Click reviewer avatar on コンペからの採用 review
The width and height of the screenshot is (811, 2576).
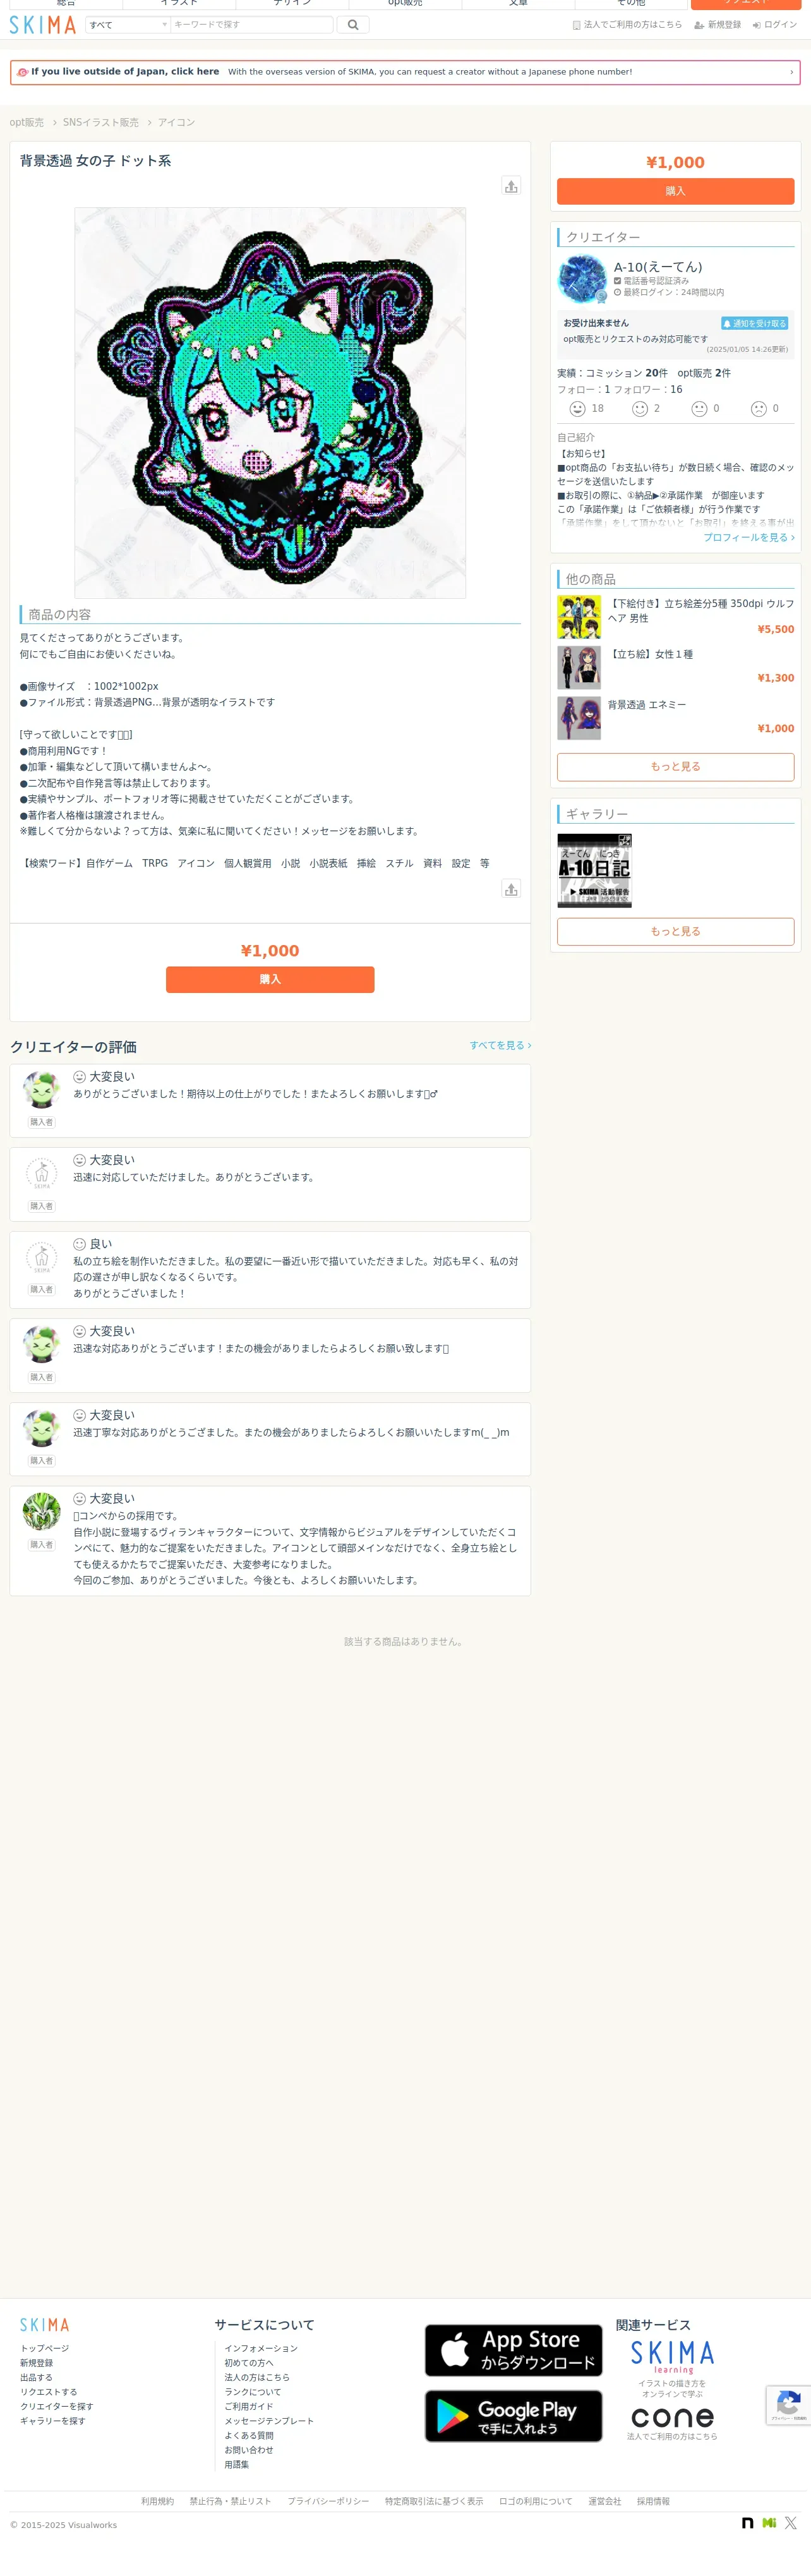point(41,1512)
